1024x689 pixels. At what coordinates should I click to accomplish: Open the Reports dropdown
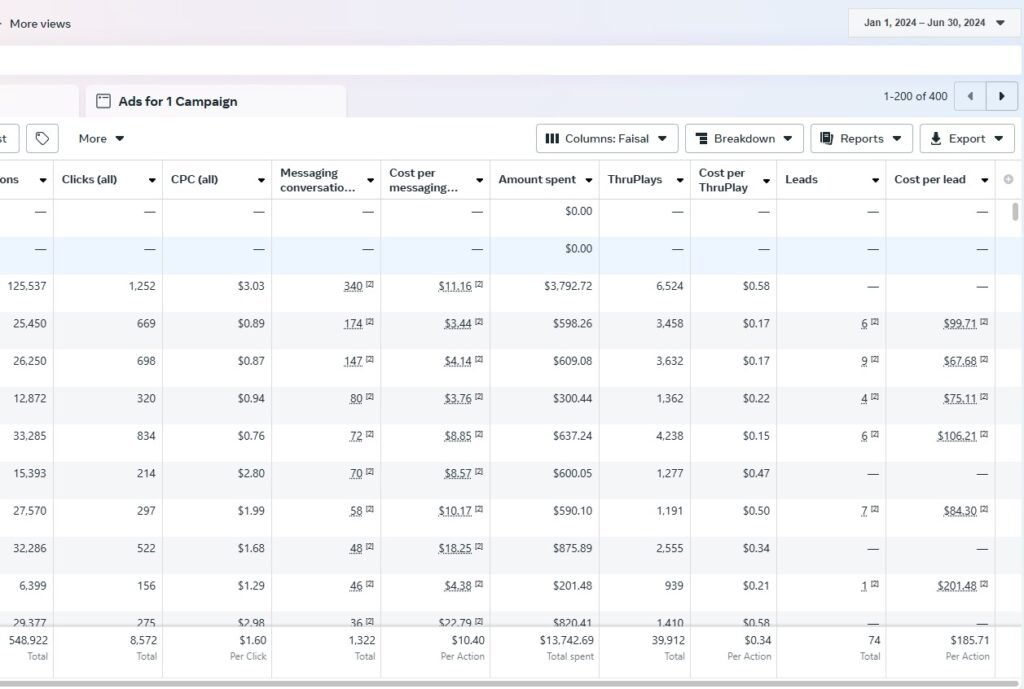pyautogui.click(x=861, y=138)
